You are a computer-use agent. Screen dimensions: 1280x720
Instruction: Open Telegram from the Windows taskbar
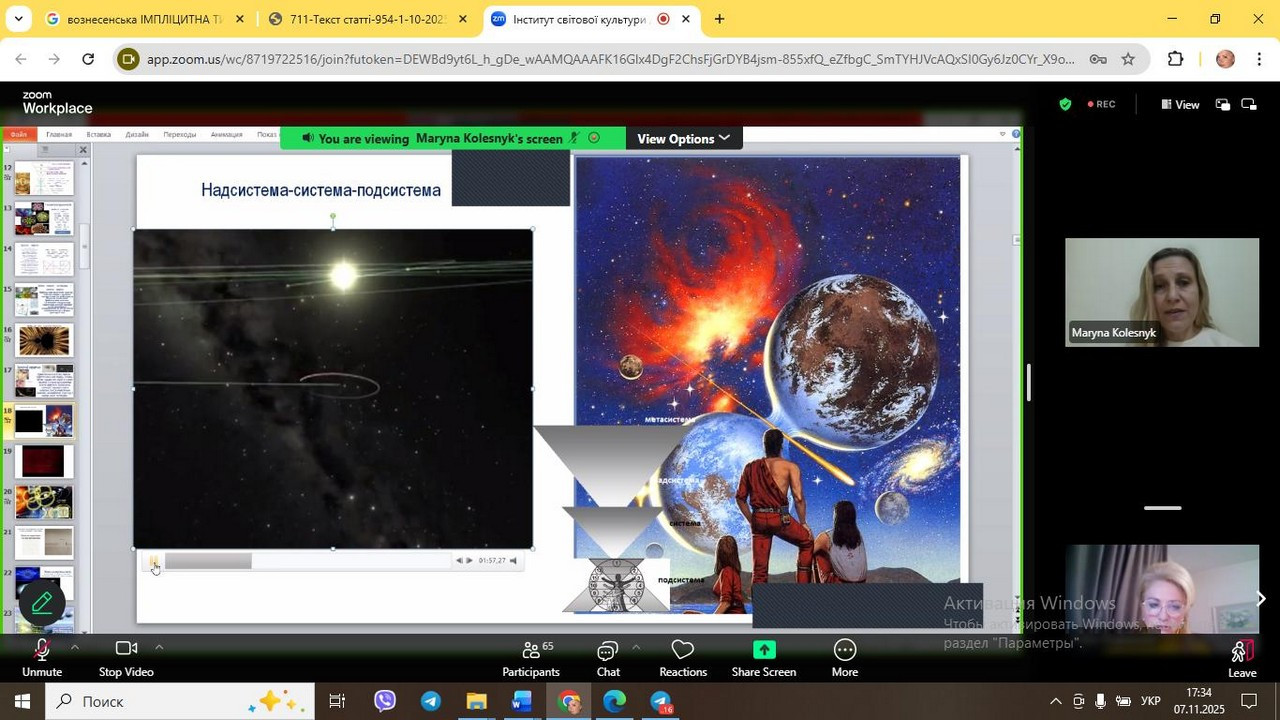tap(431, 702)
